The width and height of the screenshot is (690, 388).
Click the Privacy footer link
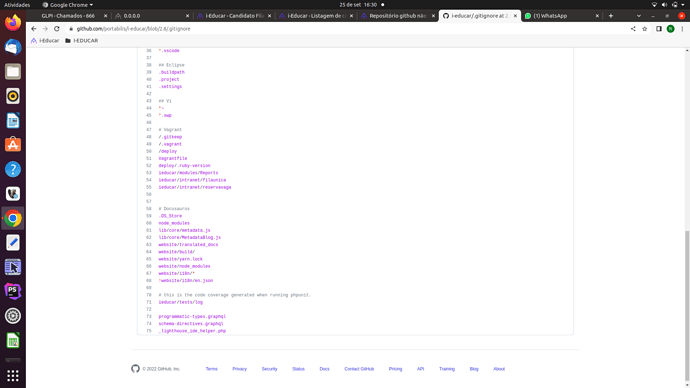pos(239,369)
